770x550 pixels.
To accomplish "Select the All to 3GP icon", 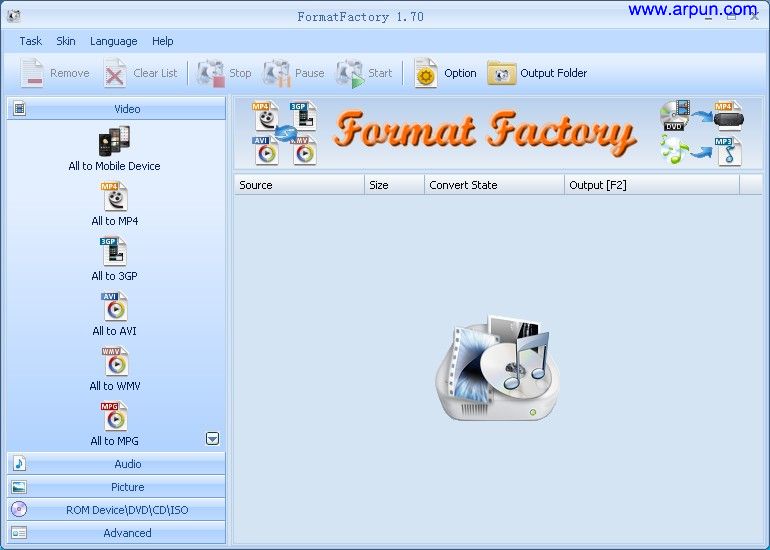I will pyautogui.click(x=114, y=251).
